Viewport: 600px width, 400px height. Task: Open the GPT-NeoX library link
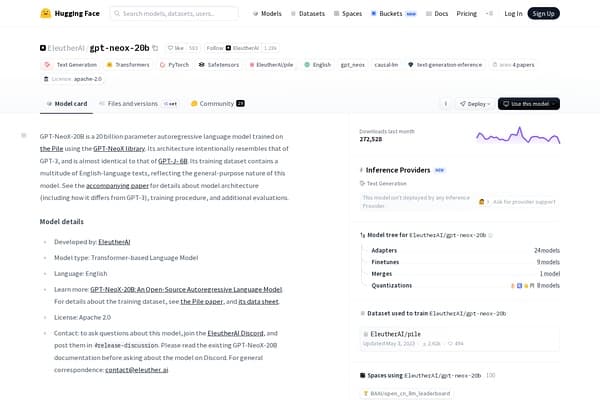(119, 149)
